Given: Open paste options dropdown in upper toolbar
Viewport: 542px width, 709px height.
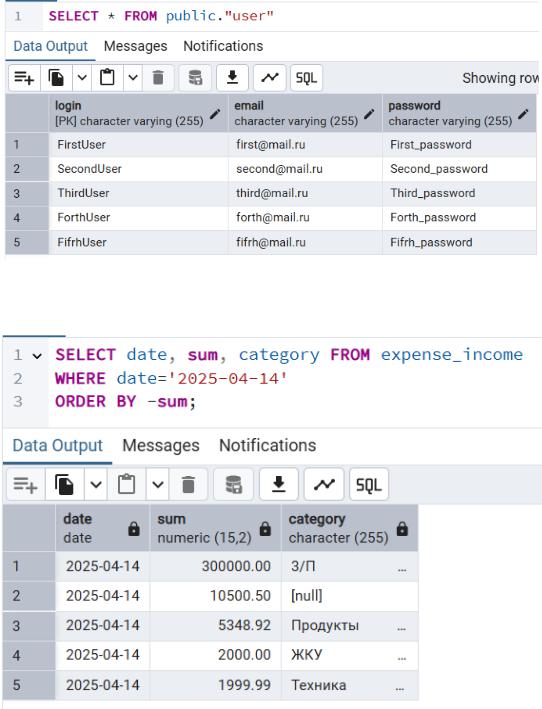Looking at the screenshot, I should tap(133, 78).
